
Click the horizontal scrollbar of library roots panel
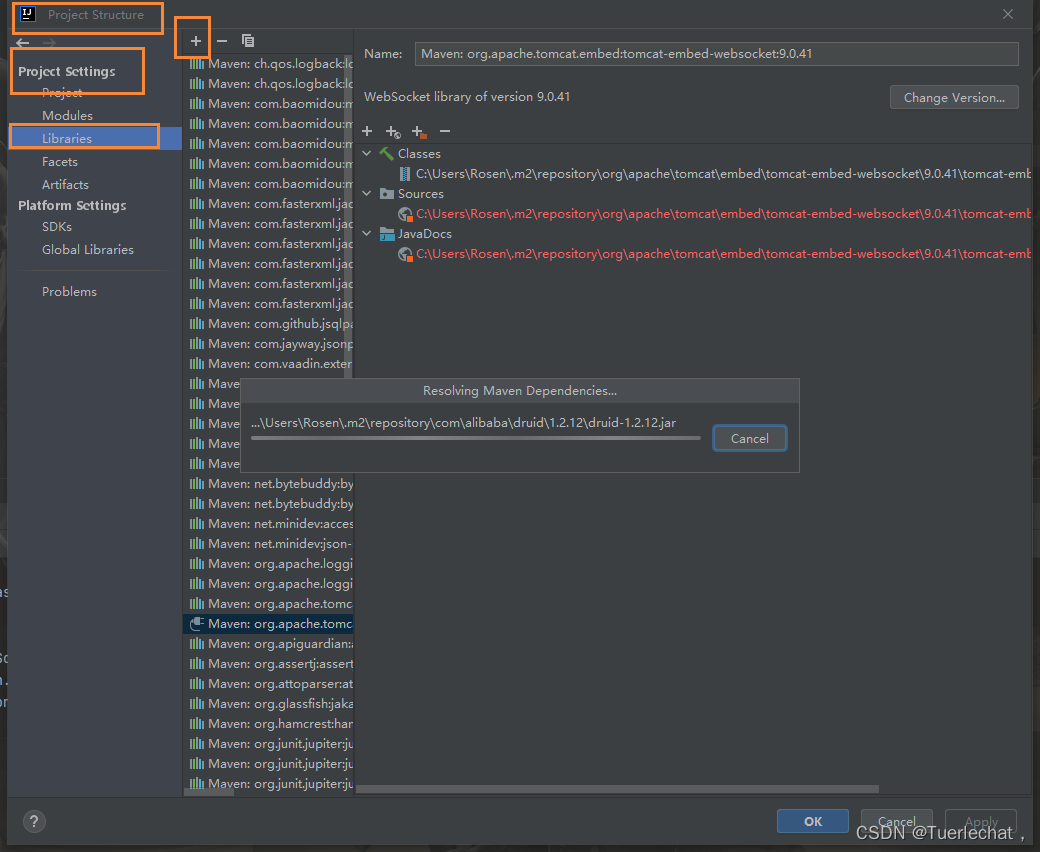pyautogui.click(x=618, y=789)
